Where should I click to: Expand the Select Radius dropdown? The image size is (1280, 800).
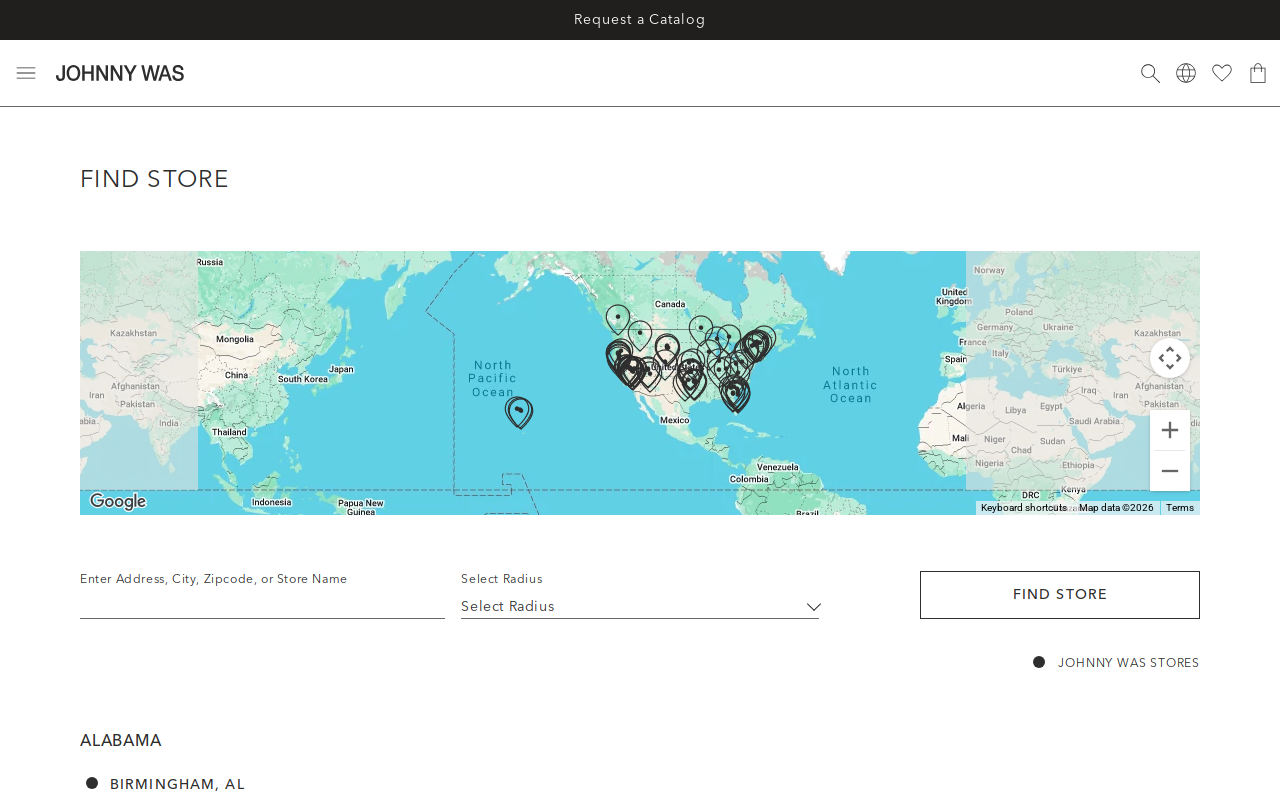(640, 606)
